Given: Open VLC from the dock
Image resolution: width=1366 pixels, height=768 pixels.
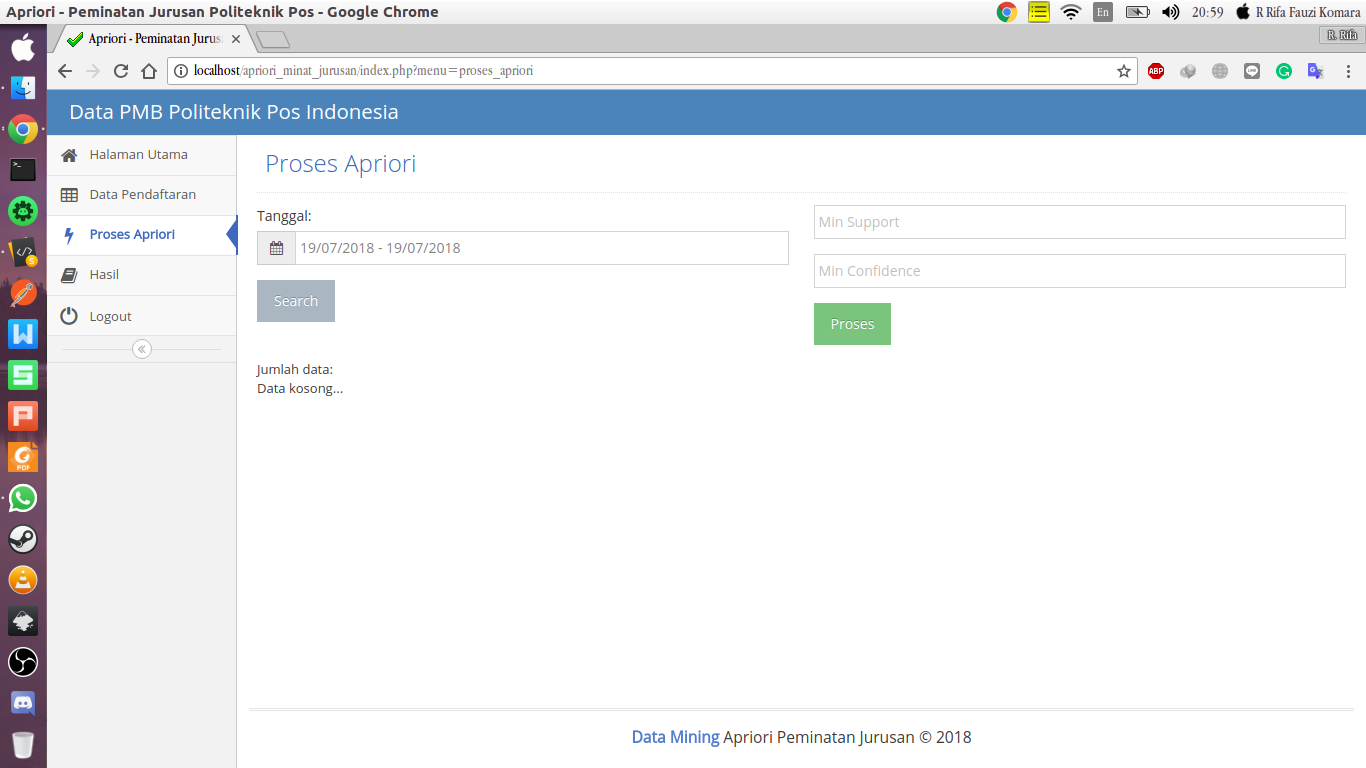Looking at the screenshot, I should click(x=23, y=580).
